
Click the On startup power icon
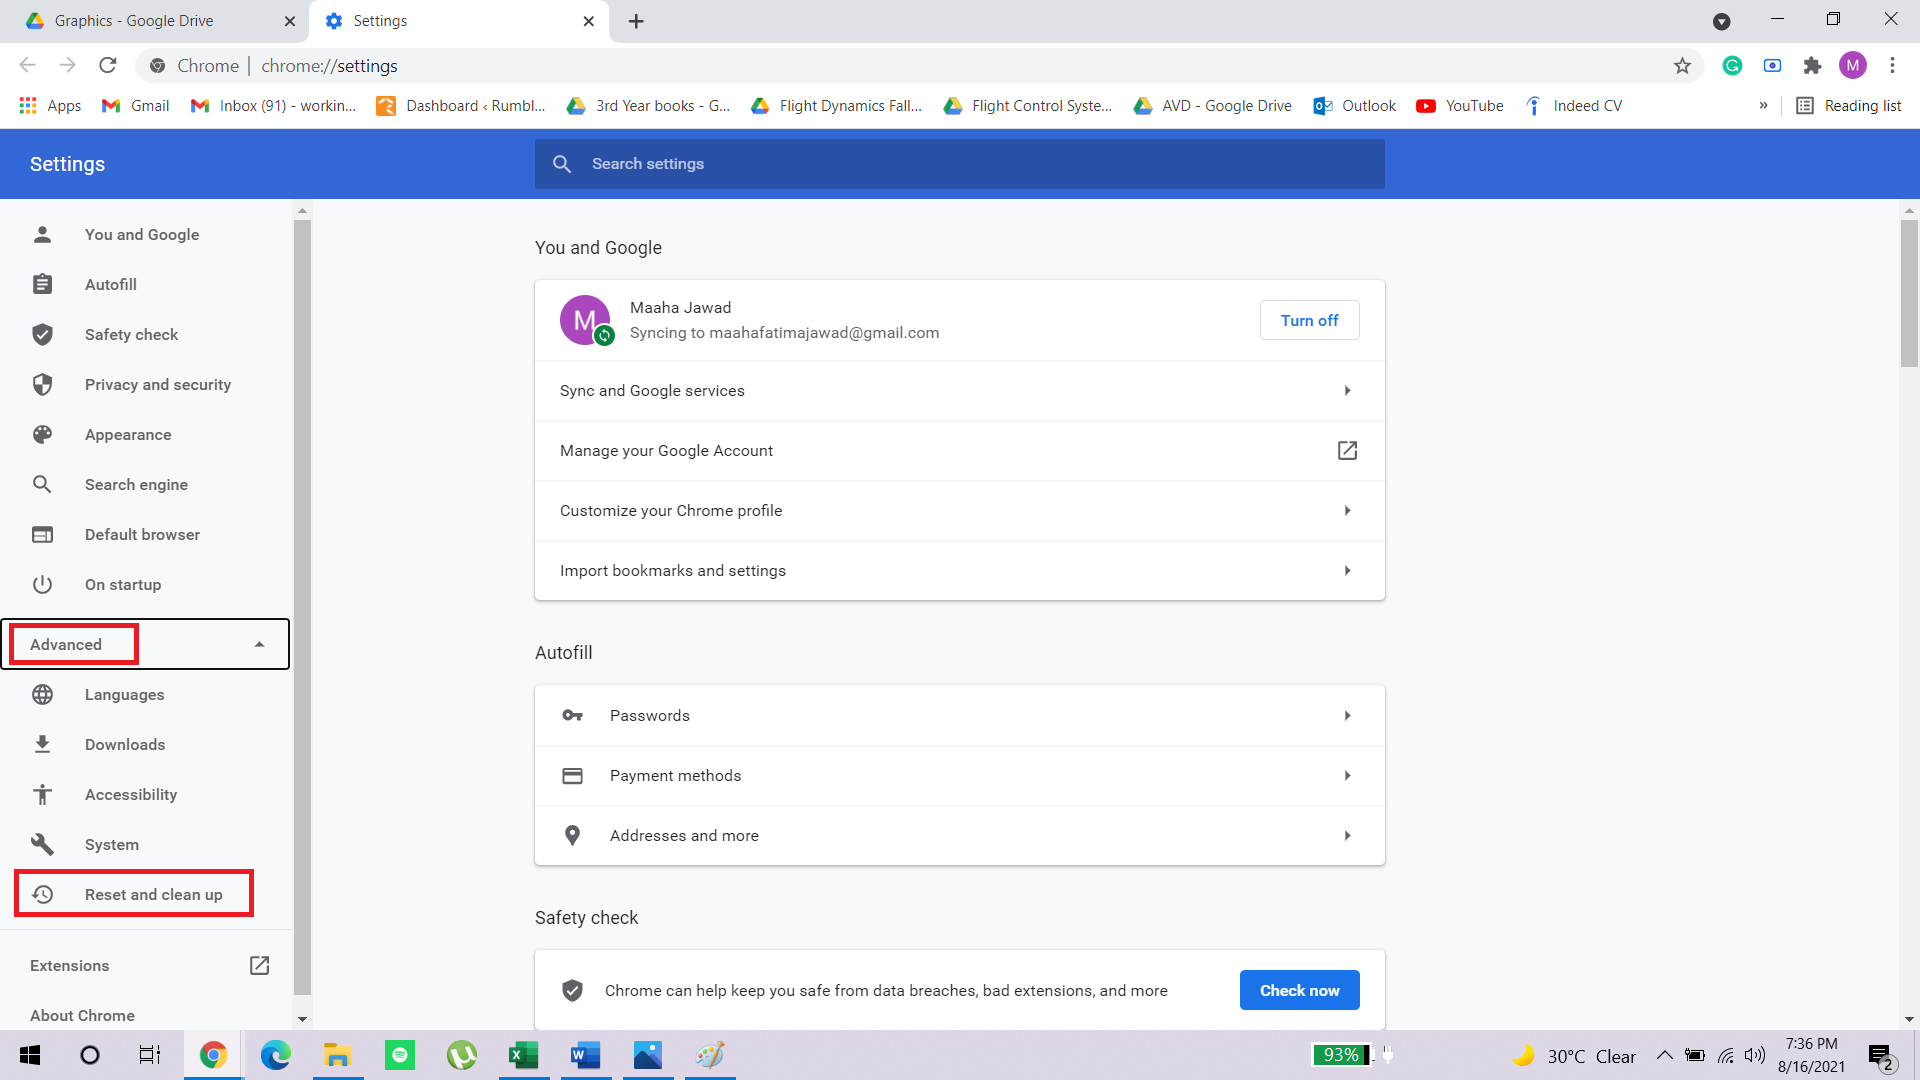click(x=42, y=584)
